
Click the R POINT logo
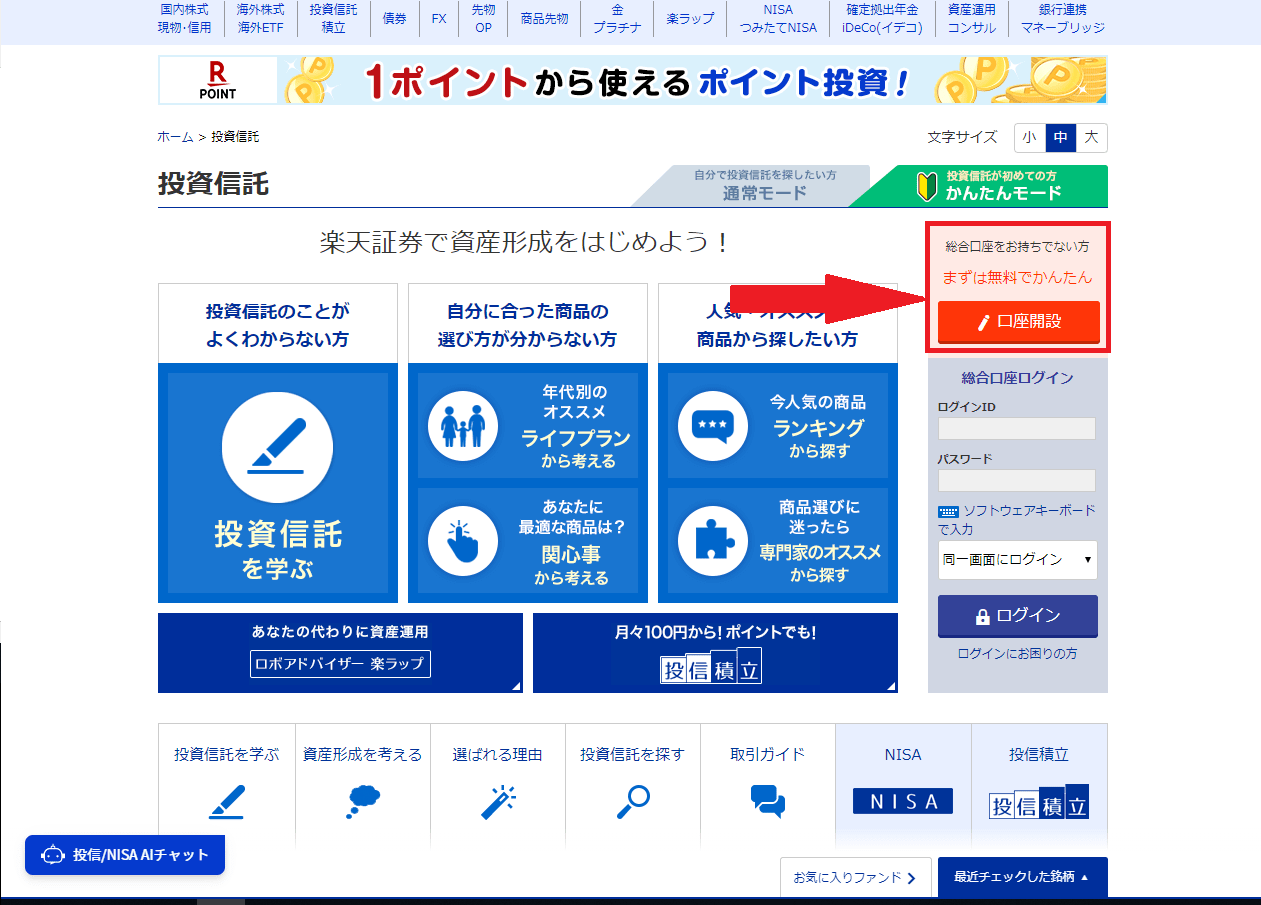(218, 80)
